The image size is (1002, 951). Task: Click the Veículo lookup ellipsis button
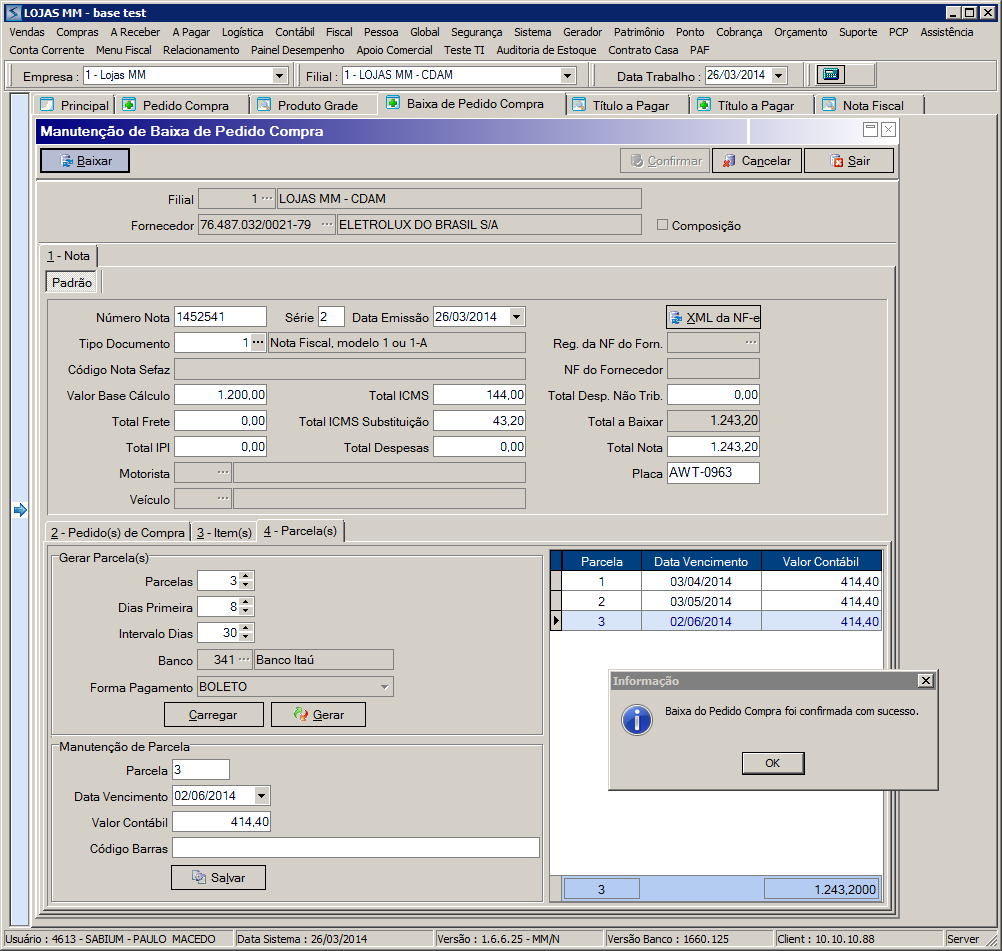coord(223,498)
